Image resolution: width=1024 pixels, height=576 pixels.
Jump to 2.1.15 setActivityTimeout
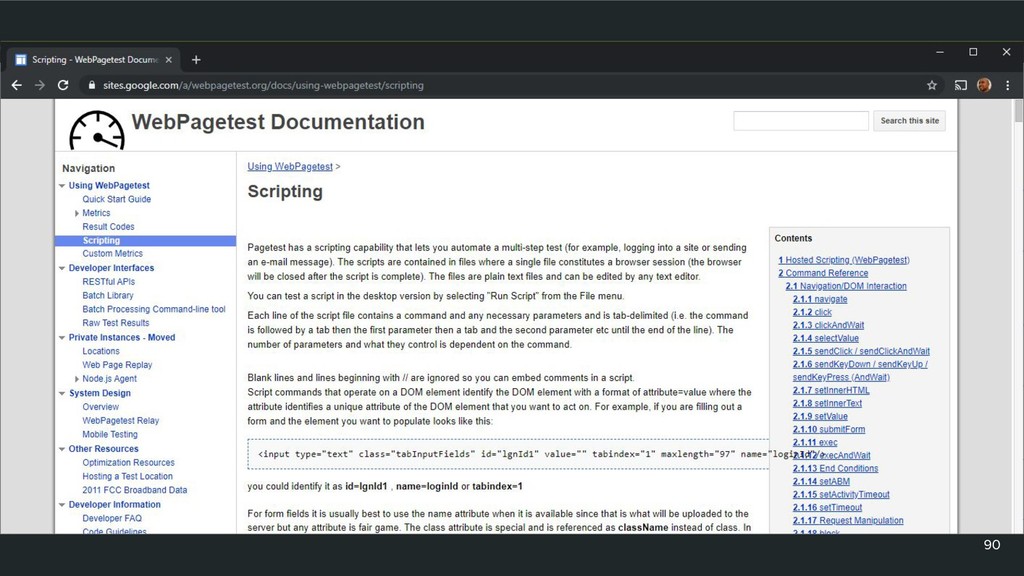tap(841, 494)
